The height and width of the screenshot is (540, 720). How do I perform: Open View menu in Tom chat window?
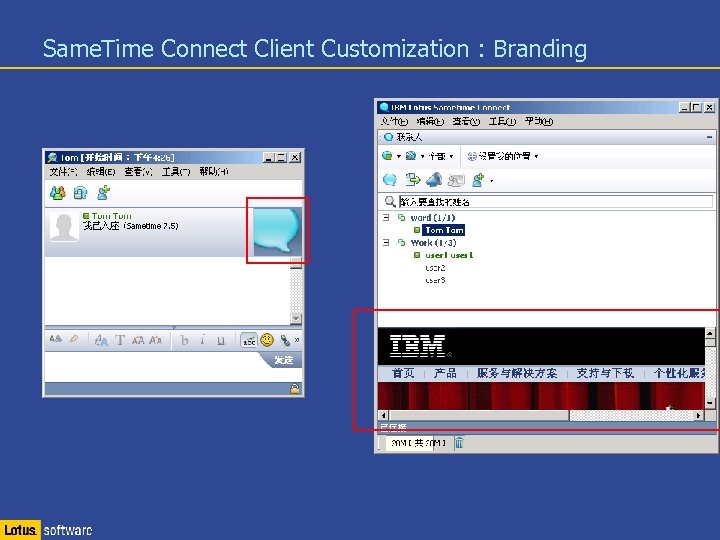pos(138,172)
